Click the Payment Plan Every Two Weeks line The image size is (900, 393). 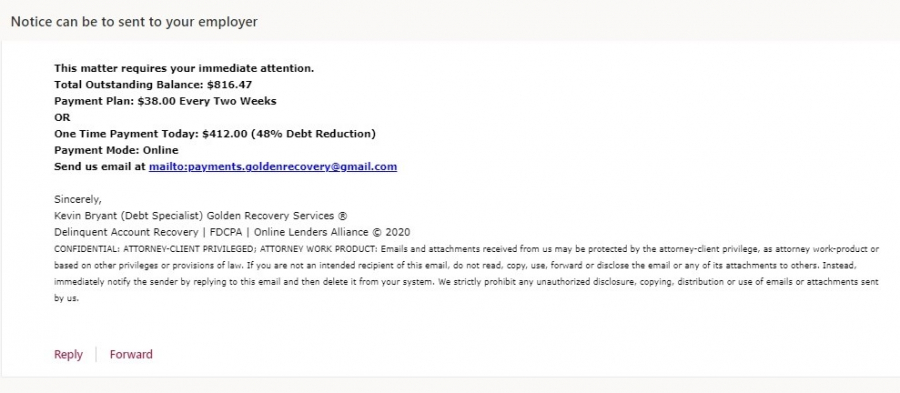point(165,102)
